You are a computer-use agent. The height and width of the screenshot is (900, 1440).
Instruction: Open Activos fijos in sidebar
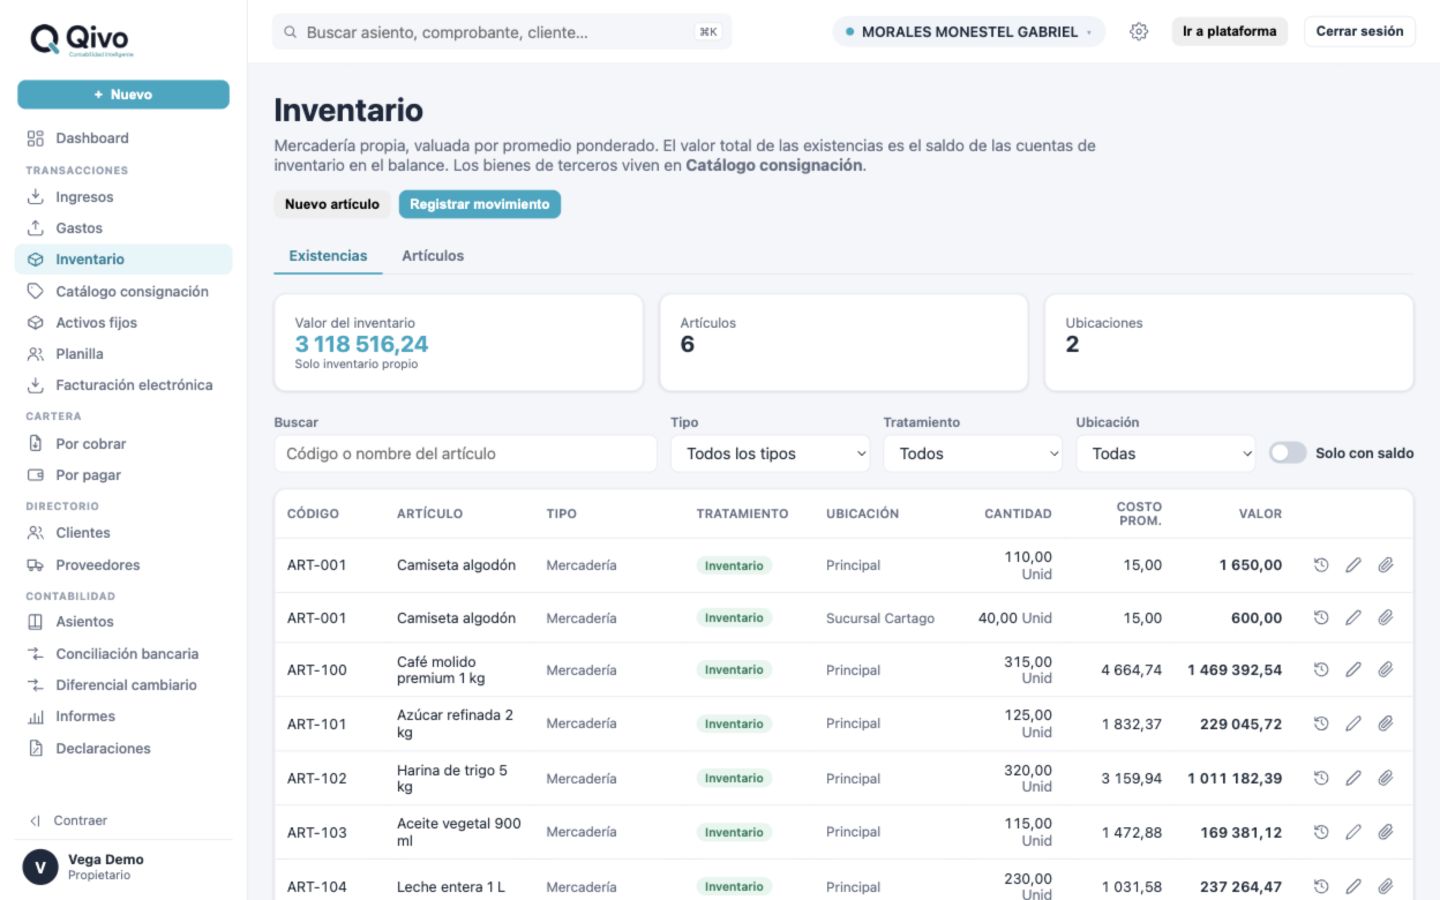click(123, 322)
